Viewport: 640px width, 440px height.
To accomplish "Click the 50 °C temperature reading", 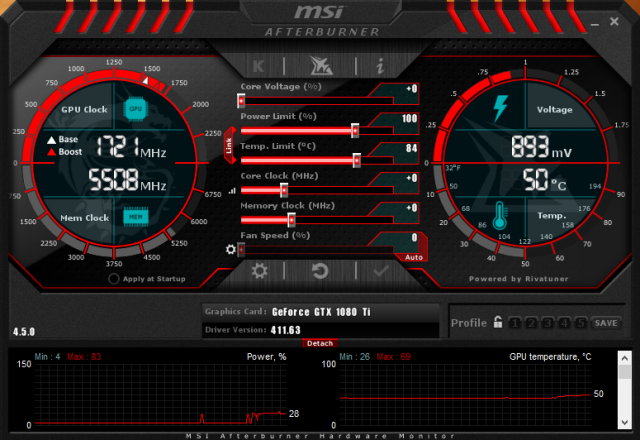I will point(544,180).
